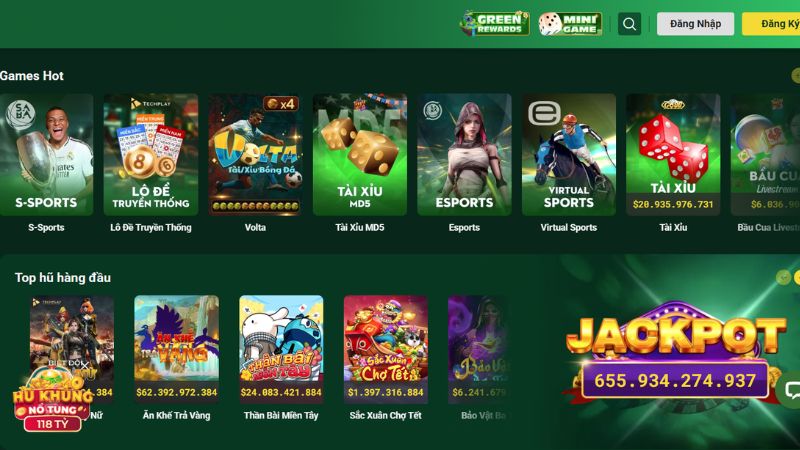Screen dimensions: 800x450
Task: Click the Jackpot amount banner
Action: tap(674, 381)
